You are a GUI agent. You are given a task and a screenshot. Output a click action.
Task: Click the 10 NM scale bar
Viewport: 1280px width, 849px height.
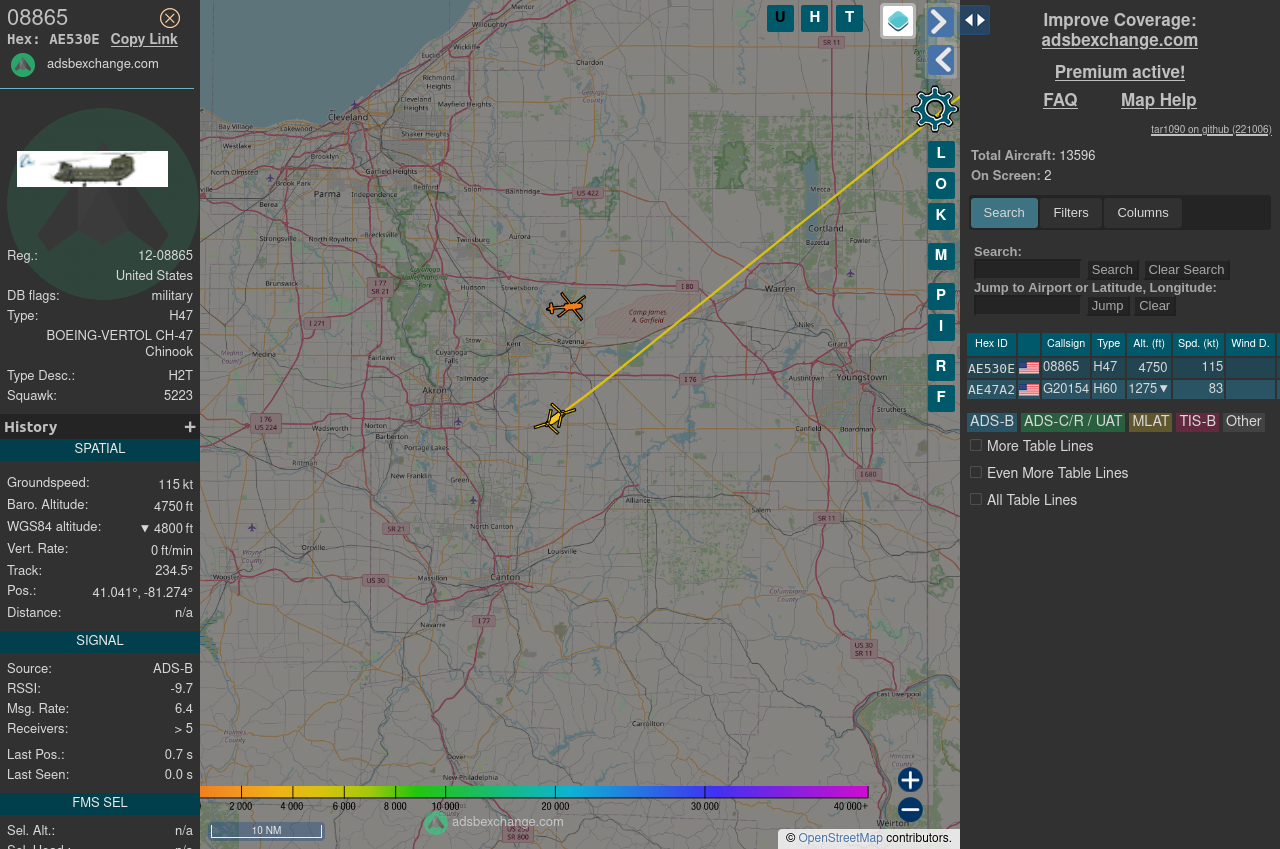(266, 831)
